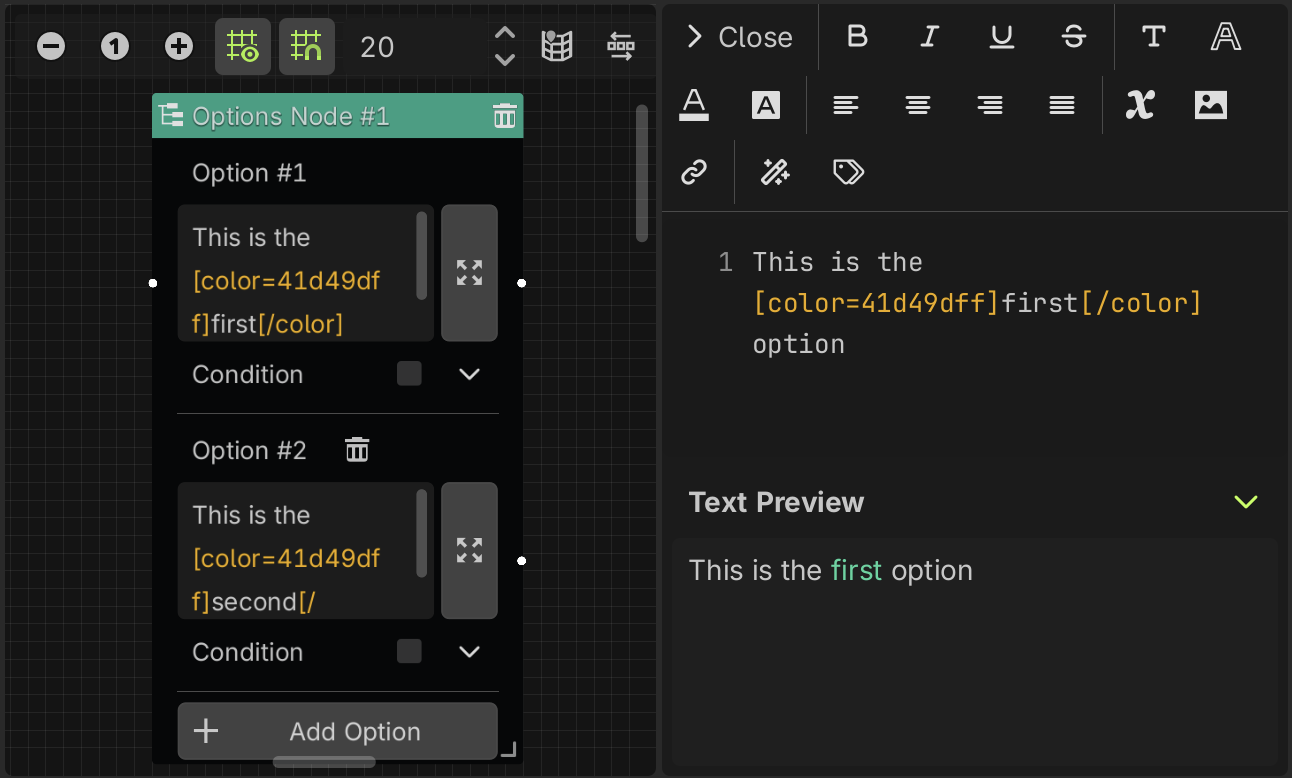Click the snap distance value 20
Viewport: 1292px width, 778px height.
point(377,47)
